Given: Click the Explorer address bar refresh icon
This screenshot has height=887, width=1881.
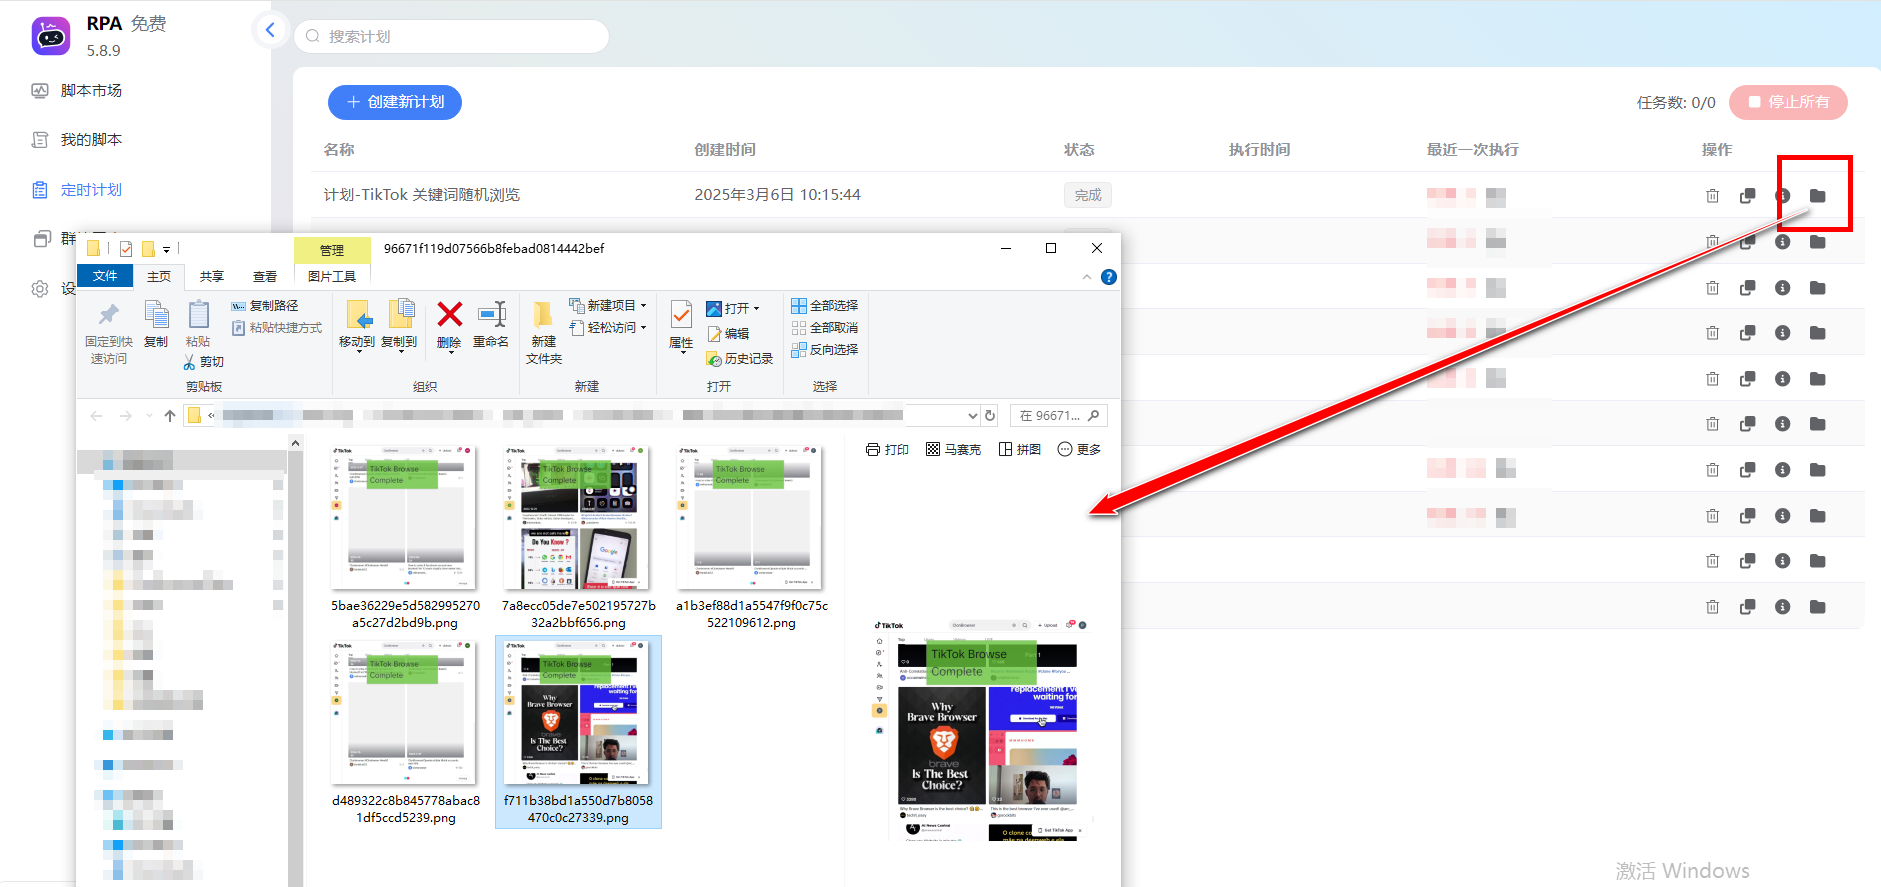Looking at the screenshot, I should click(x=990, y=416).
